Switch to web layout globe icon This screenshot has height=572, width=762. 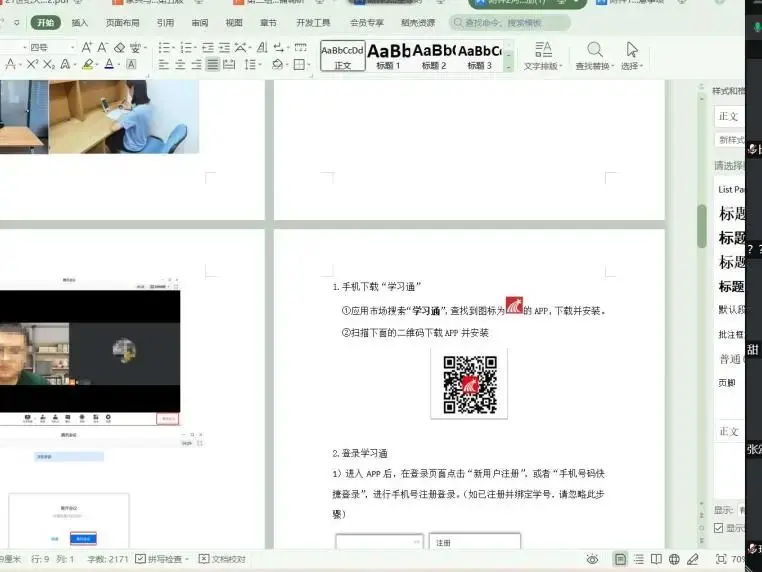tap(674, 559)
